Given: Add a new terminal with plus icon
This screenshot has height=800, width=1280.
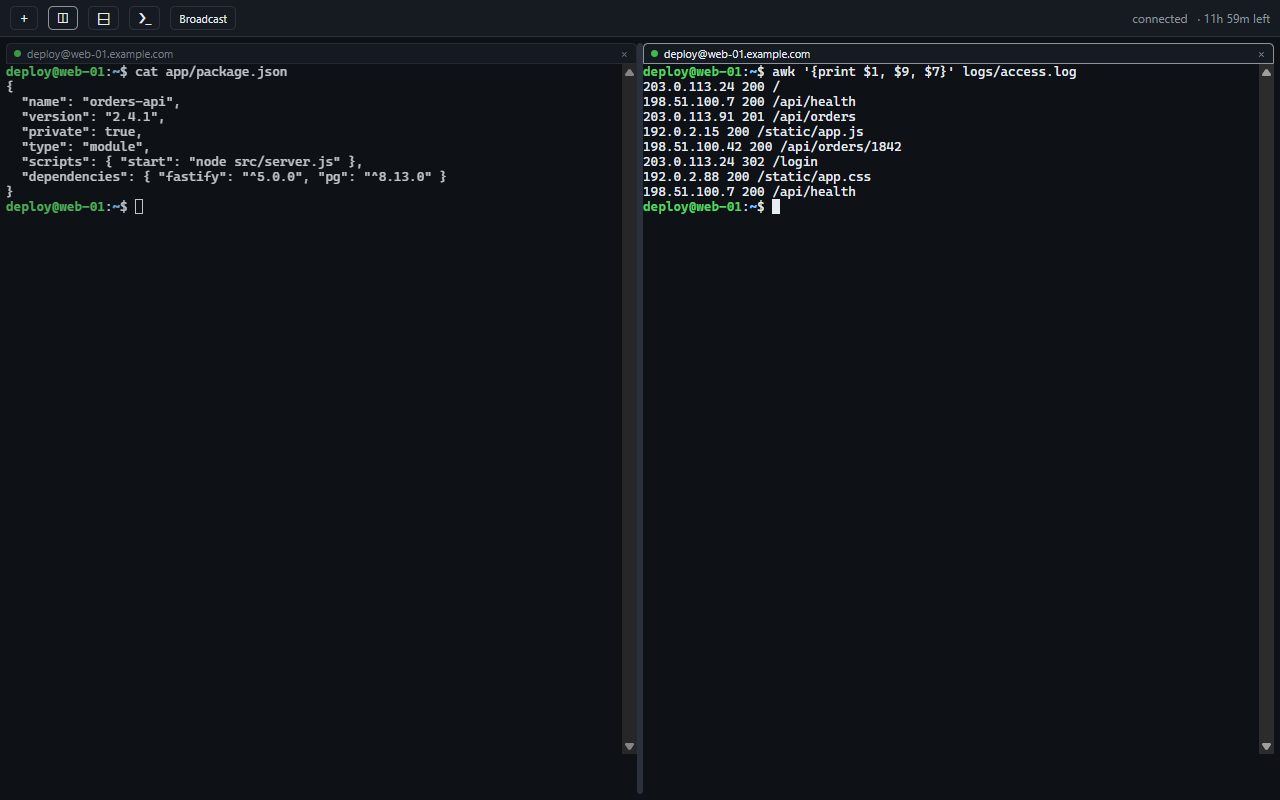Looking at the screenshot, I should coord(24,18).
